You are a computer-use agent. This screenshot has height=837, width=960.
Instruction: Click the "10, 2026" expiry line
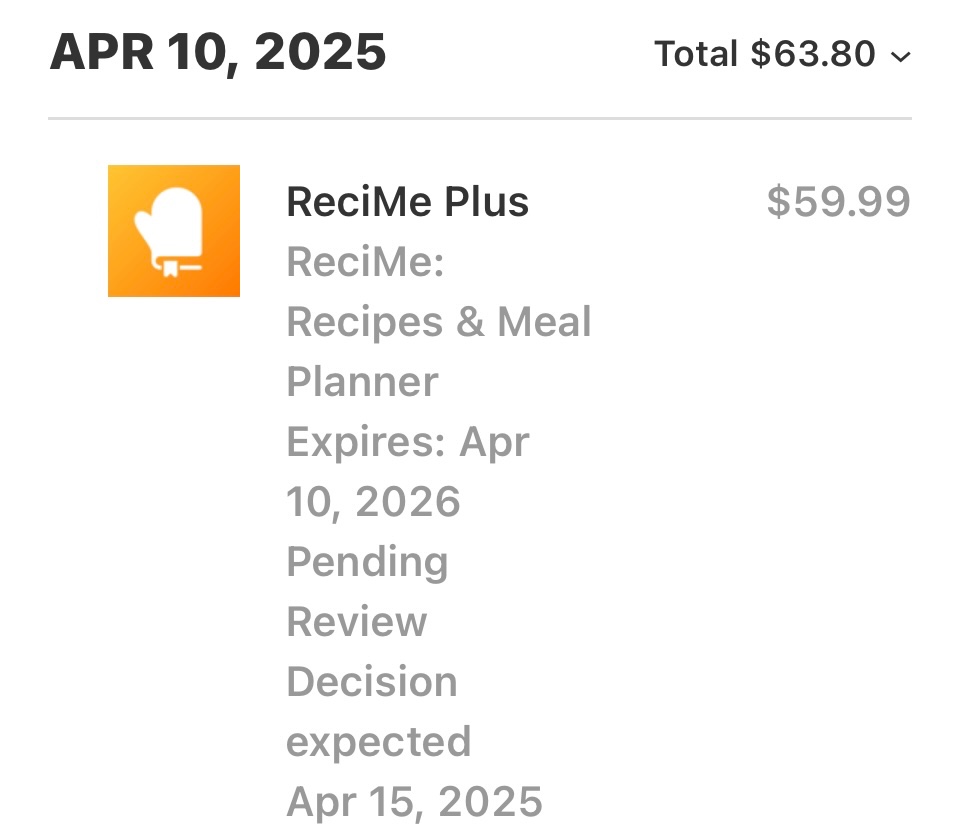click(373, 502)
